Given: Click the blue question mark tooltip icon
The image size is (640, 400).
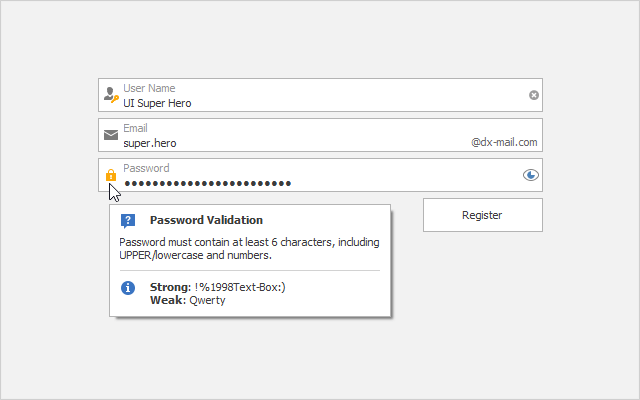Looking at the screenshot, I should [x=128, y=220].
